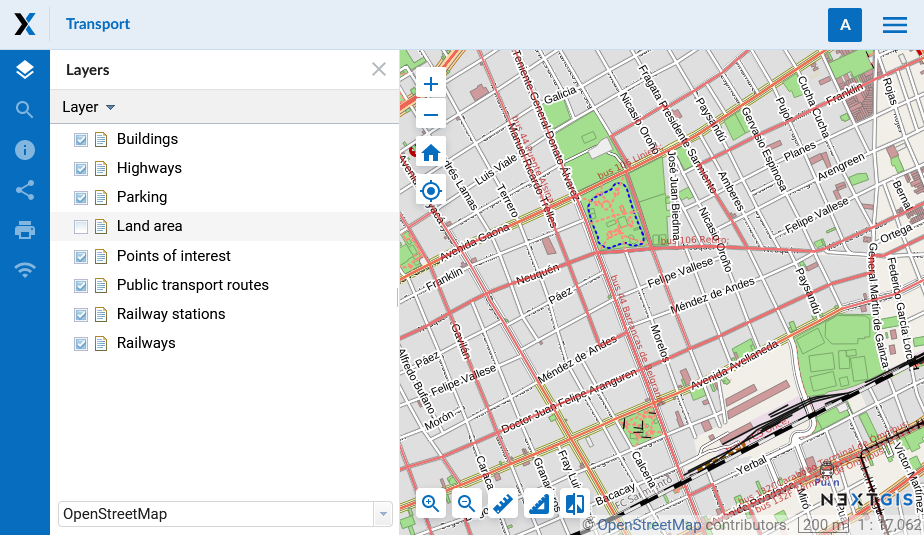
Task: Close the Layers panel
Action: (x=379, y=70)
